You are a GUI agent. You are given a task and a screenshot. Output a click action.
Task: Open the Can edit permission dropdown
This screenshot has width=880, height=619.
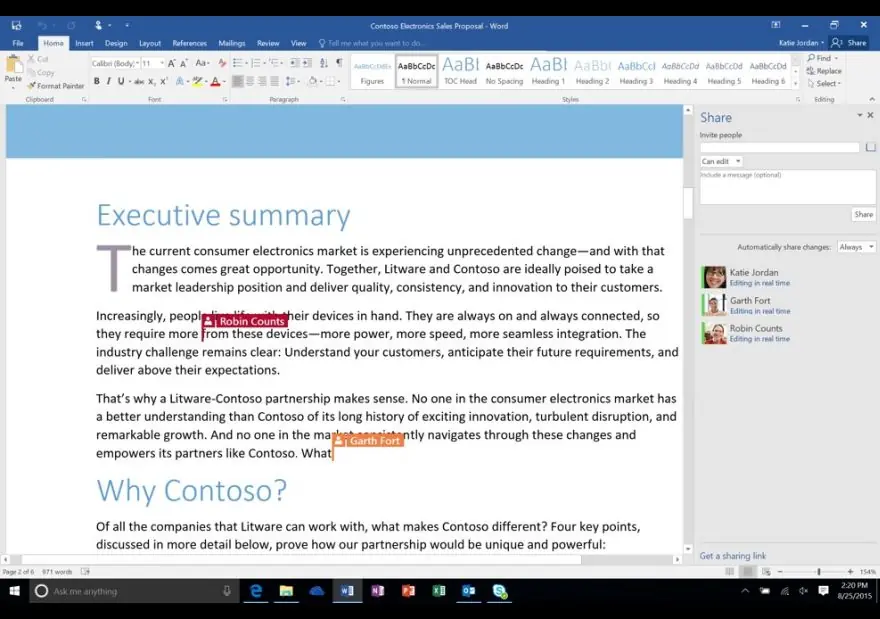coord(721,161)
